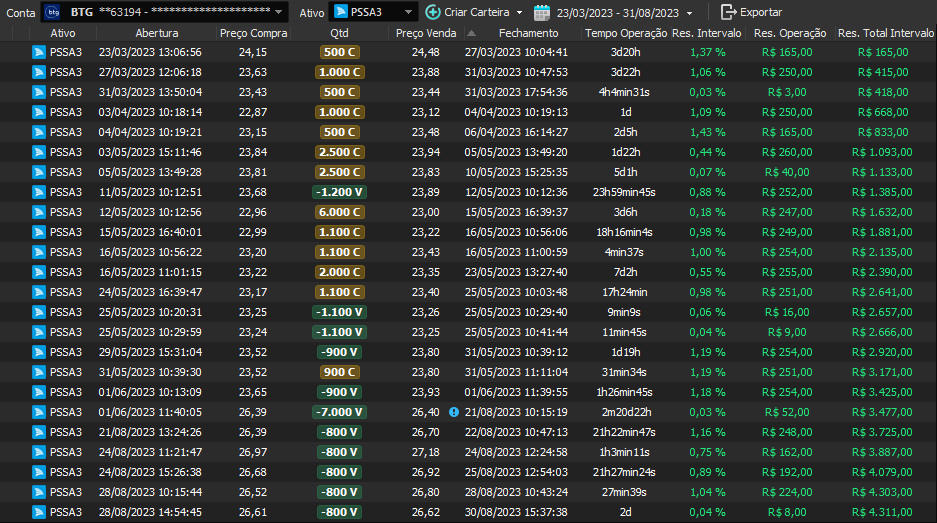This screenshot has height=523, width=937.
Task: Click the -7.000 V quantity badge
Action: pyautogui.click(x=339, y=412)
